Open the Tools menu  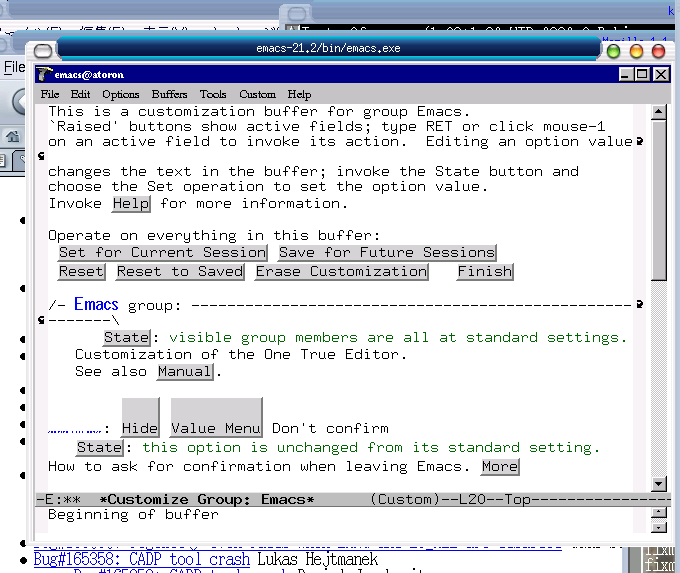coord(213,95)
